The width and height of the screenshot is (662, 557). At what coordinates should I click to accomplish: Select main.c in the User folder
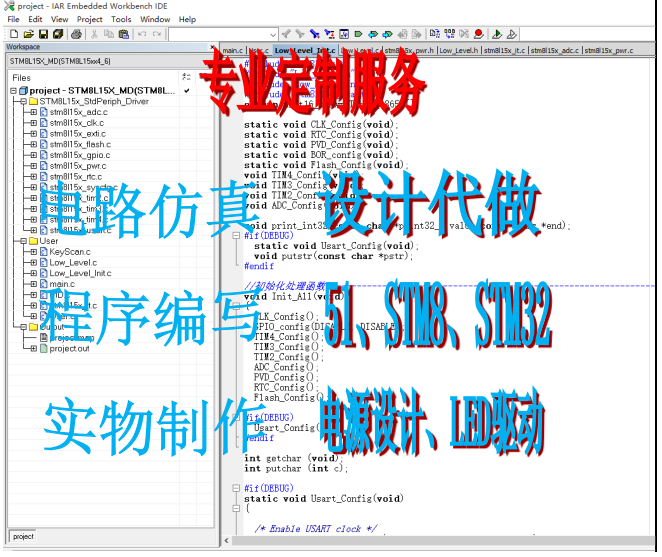pyautogui.click(x=62, y=284)
